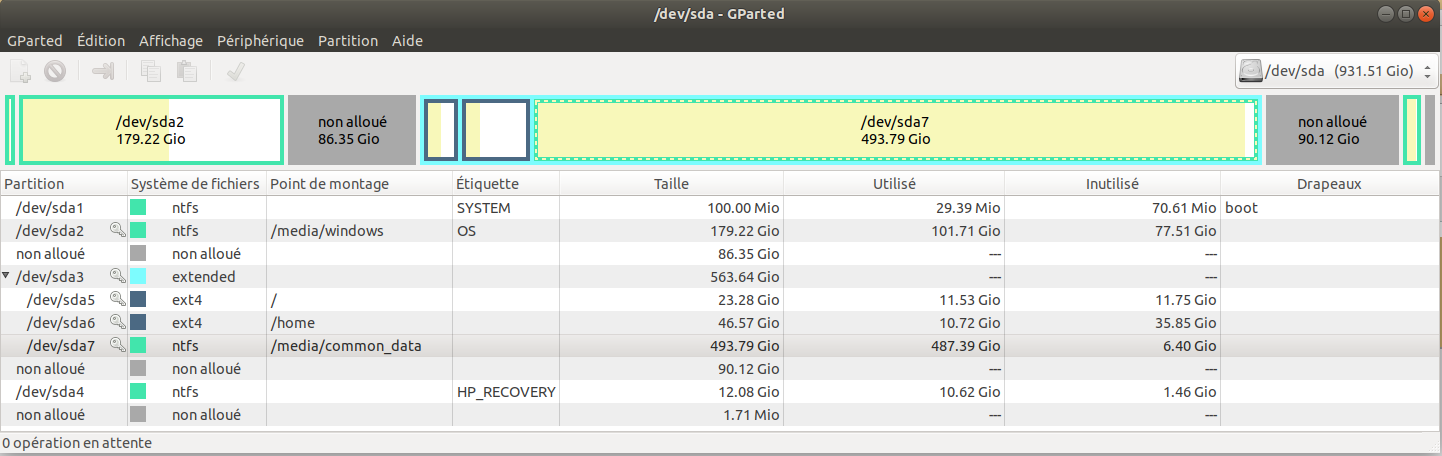The image size is (1442, 456).
Task: Click the Resize/Move partition toolbar icon
Action: click(x=104, y=71)
